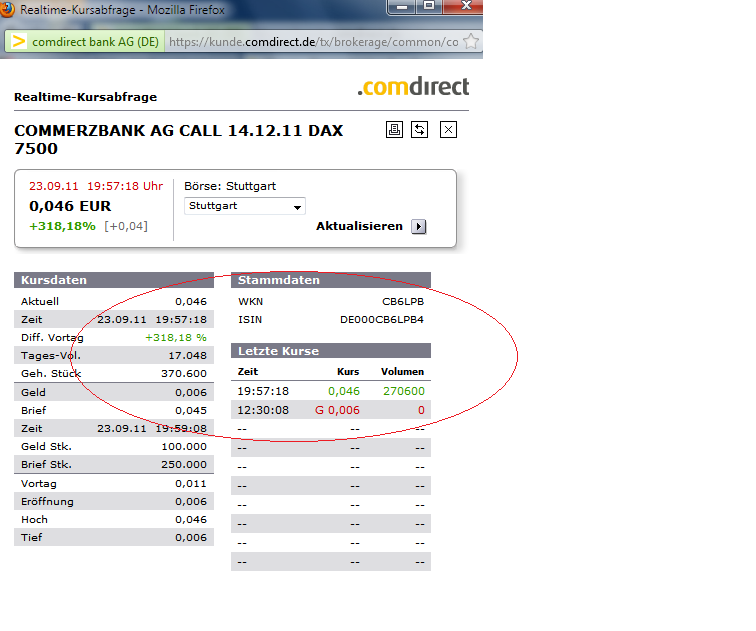Screen dimensions: 756x631
Task: Click +318,18% change in the summary box
Action: (x=63, y=226)
